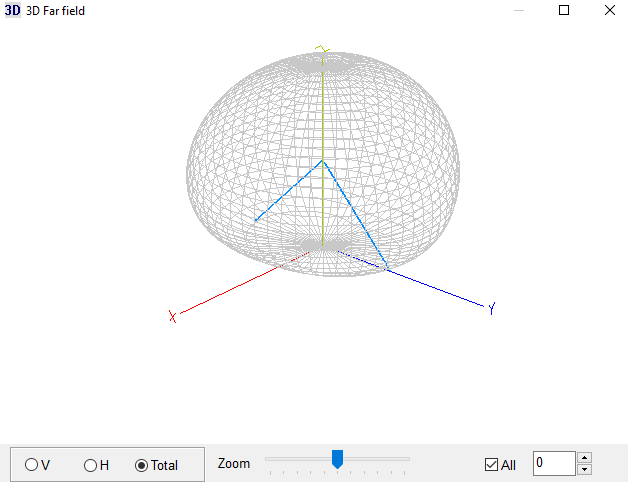Viewport: 628px width, 482px height.
Task: Click the blue Y axis label
Action: pyautogui.click(x=491, y=309)
